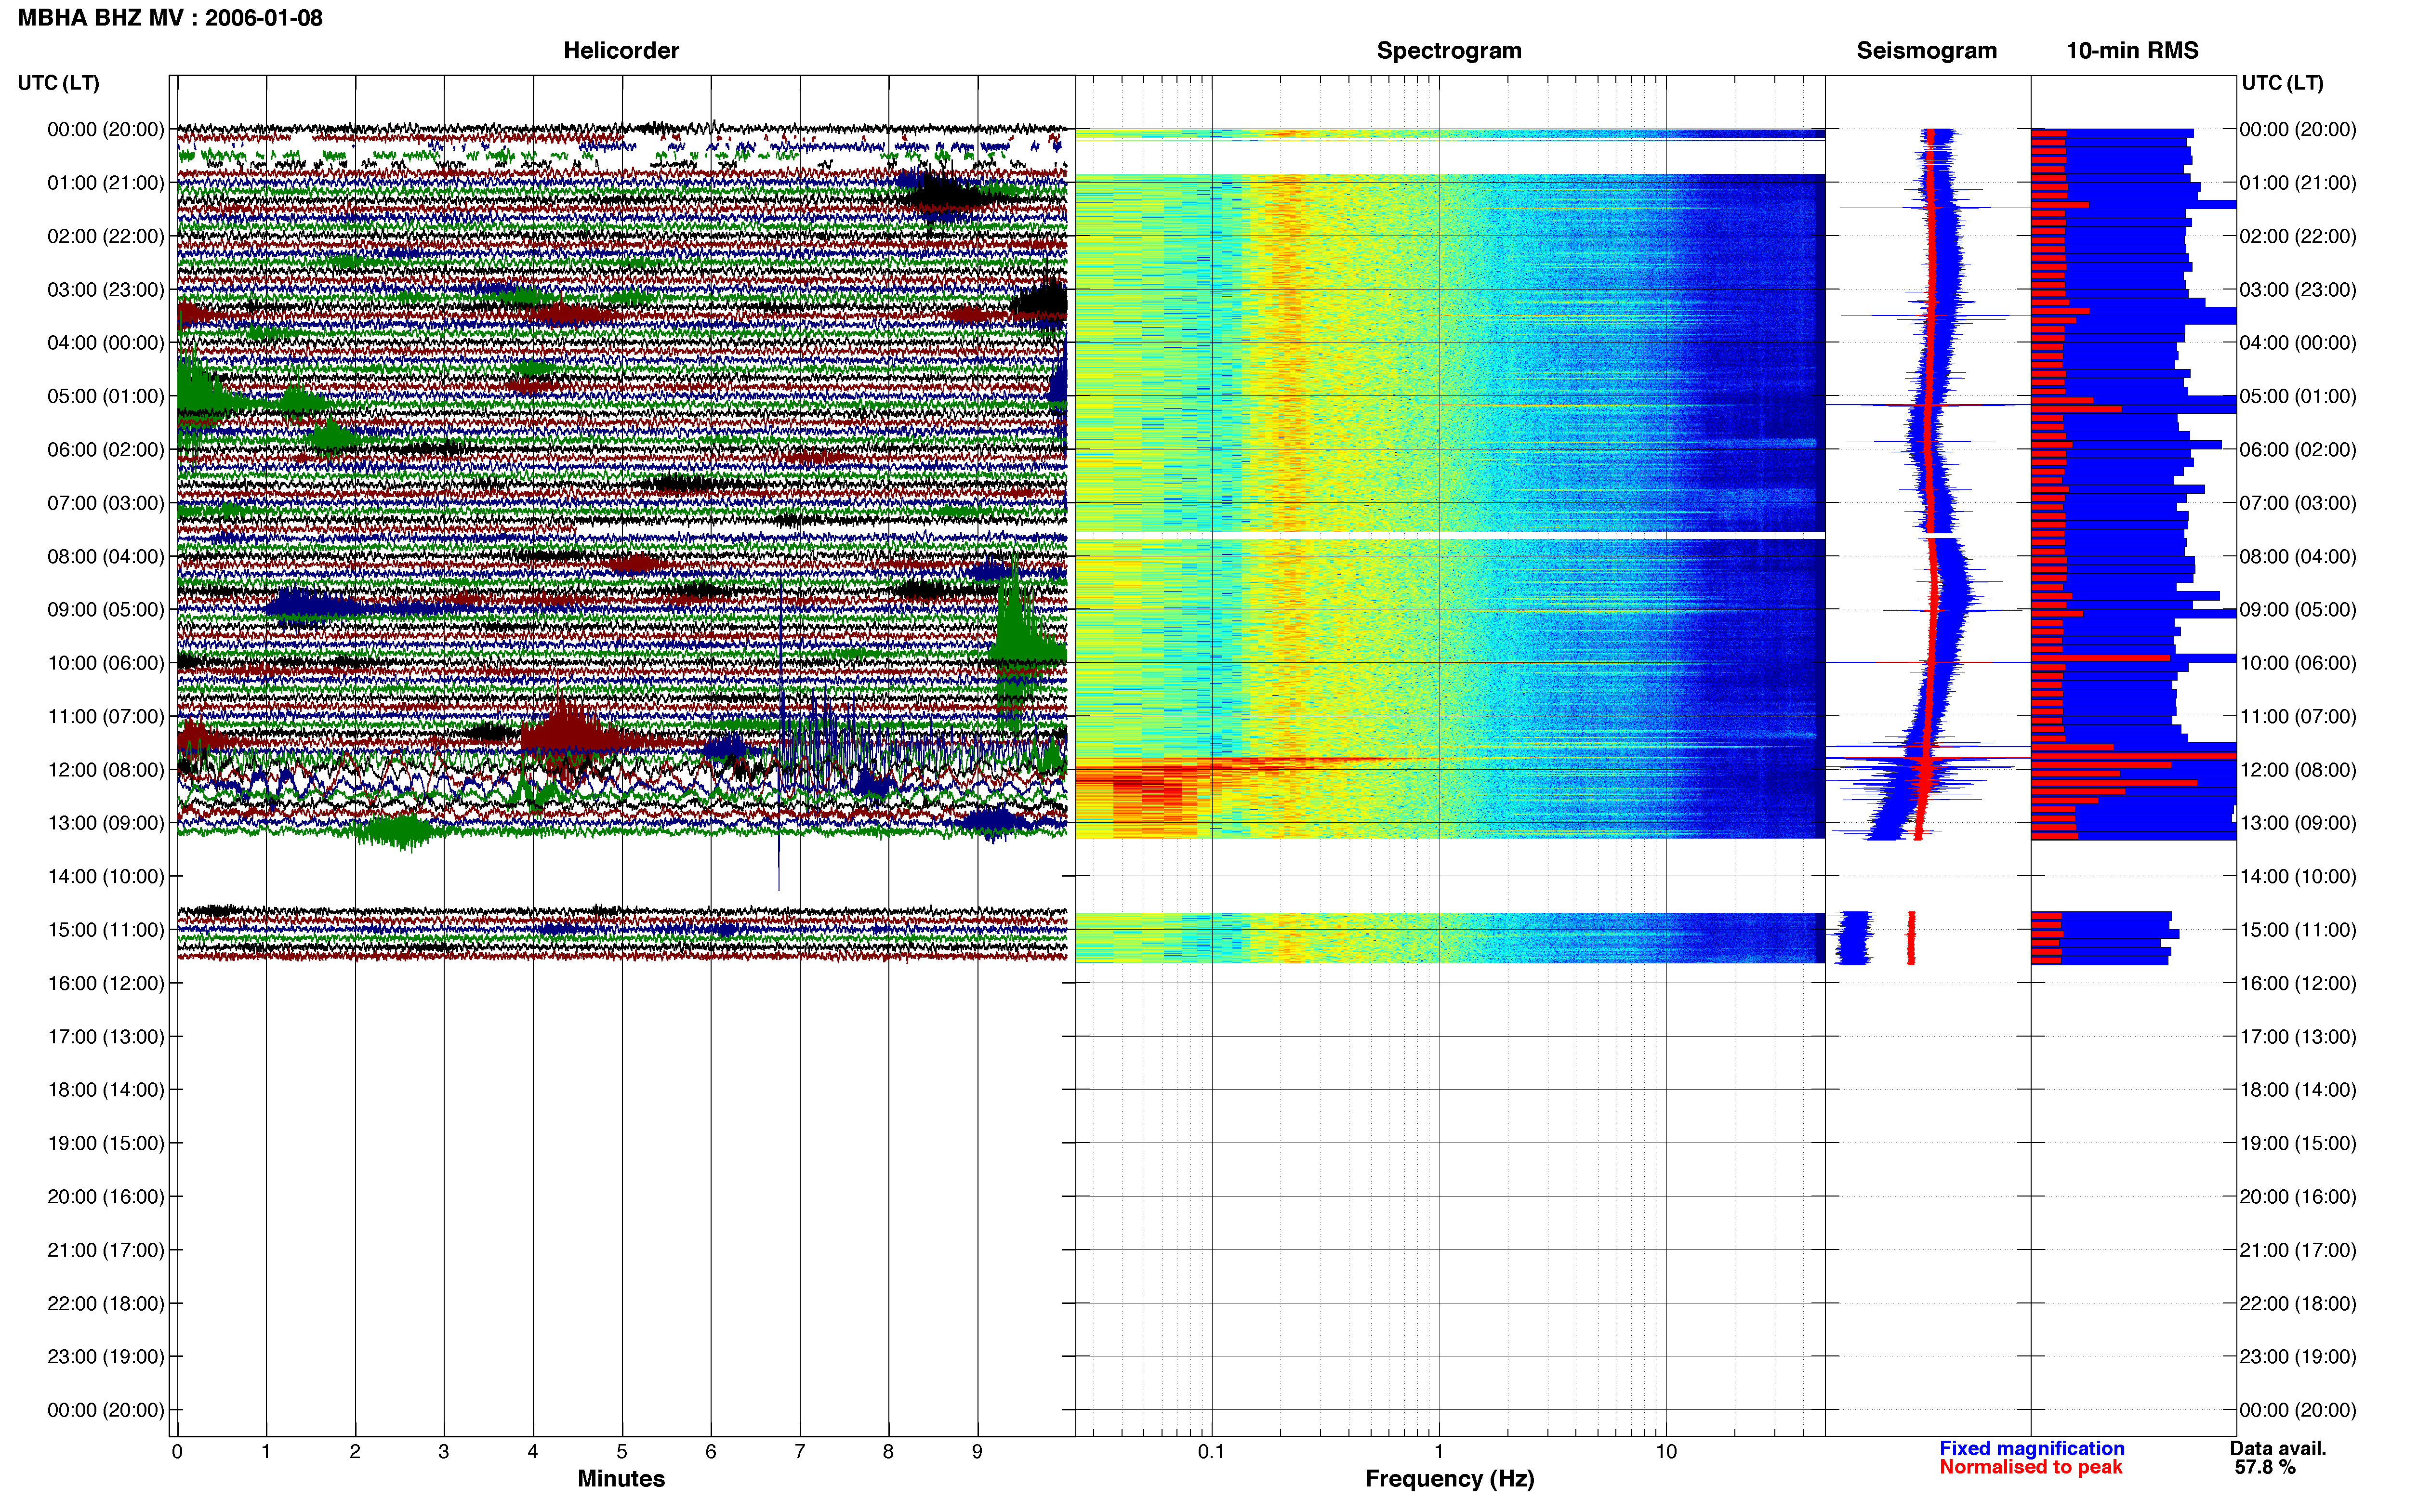Click the left '03:00 (23:00)' time label
This screenshot has width=2418, height=1512.
click(106, 289)
